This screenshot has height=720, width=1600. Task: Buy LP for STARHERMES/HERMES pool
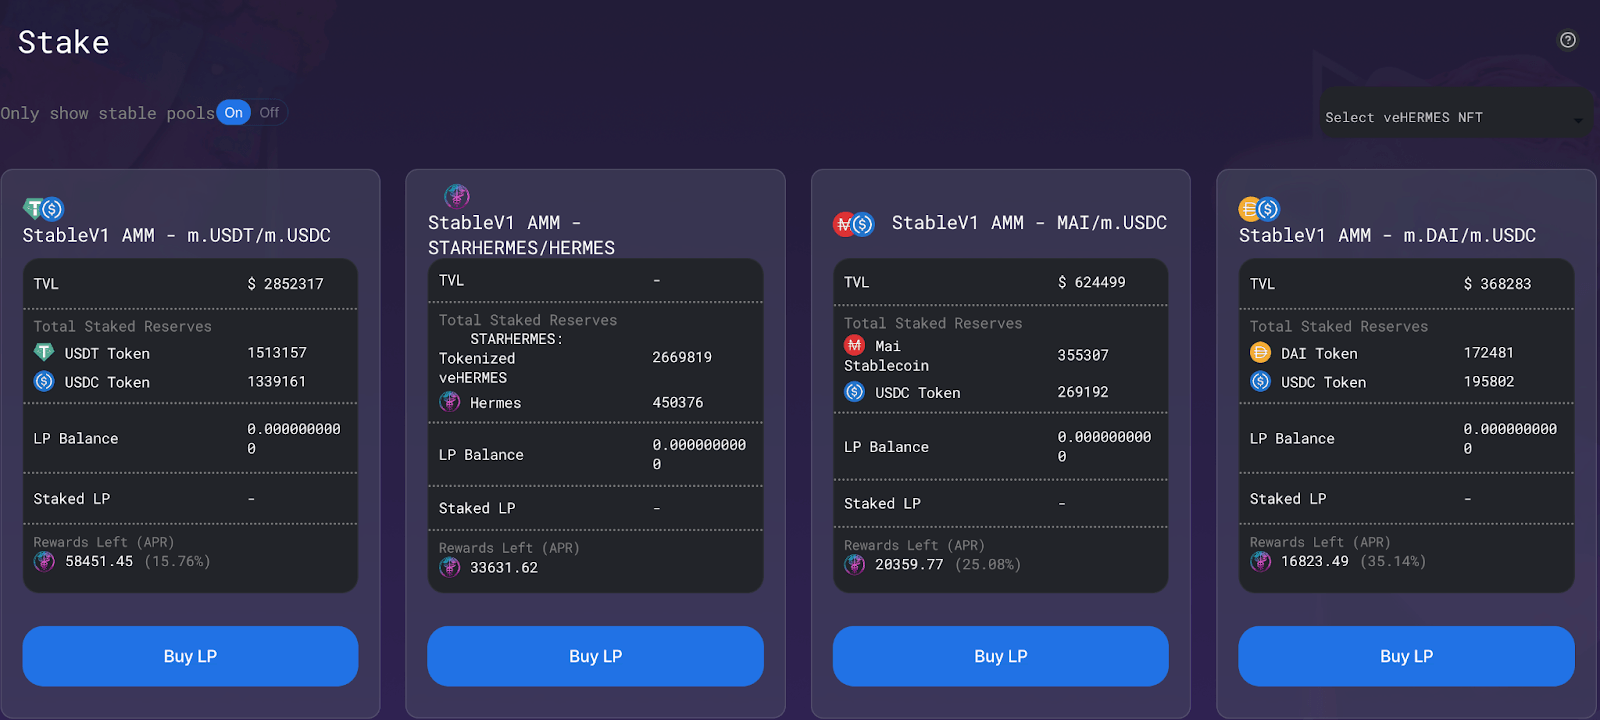coord(595,656)
